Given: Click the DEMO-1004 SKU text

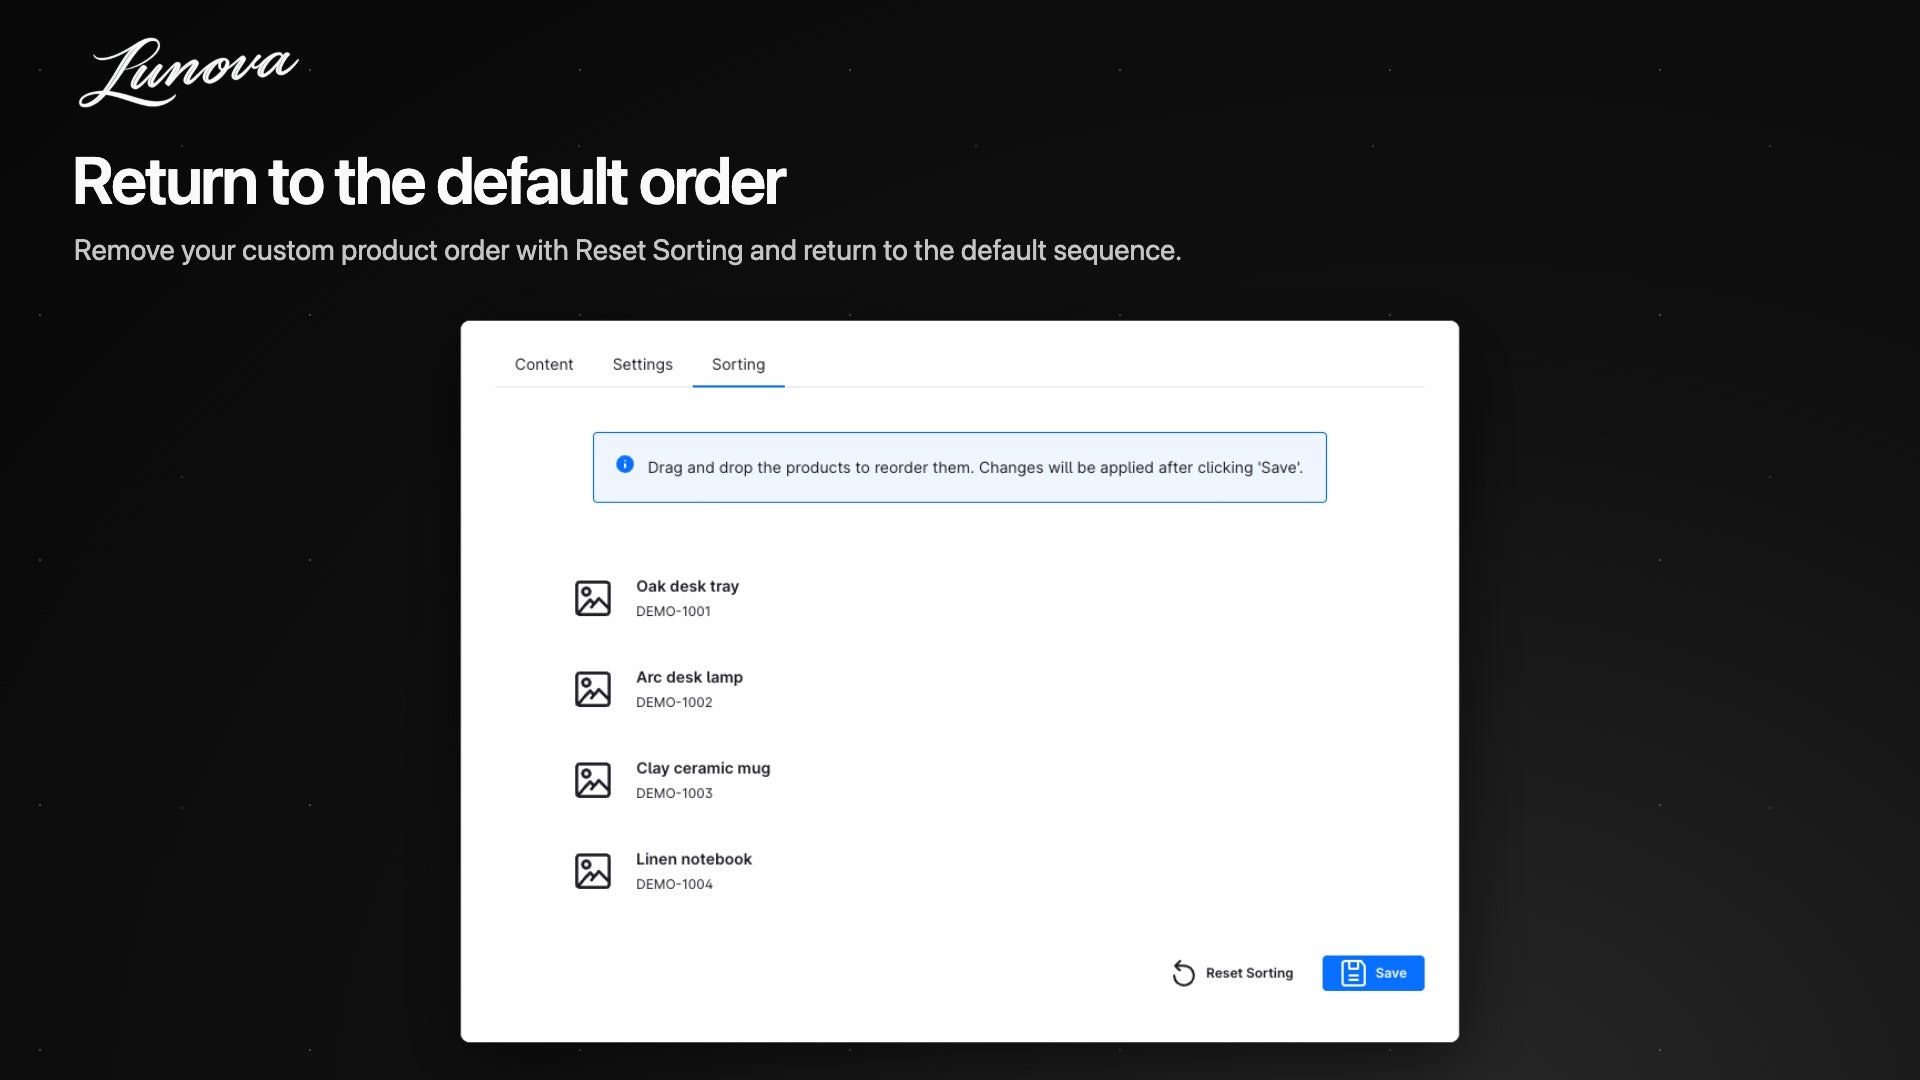Looking at the screenshot, I should (x=674, y=884).
